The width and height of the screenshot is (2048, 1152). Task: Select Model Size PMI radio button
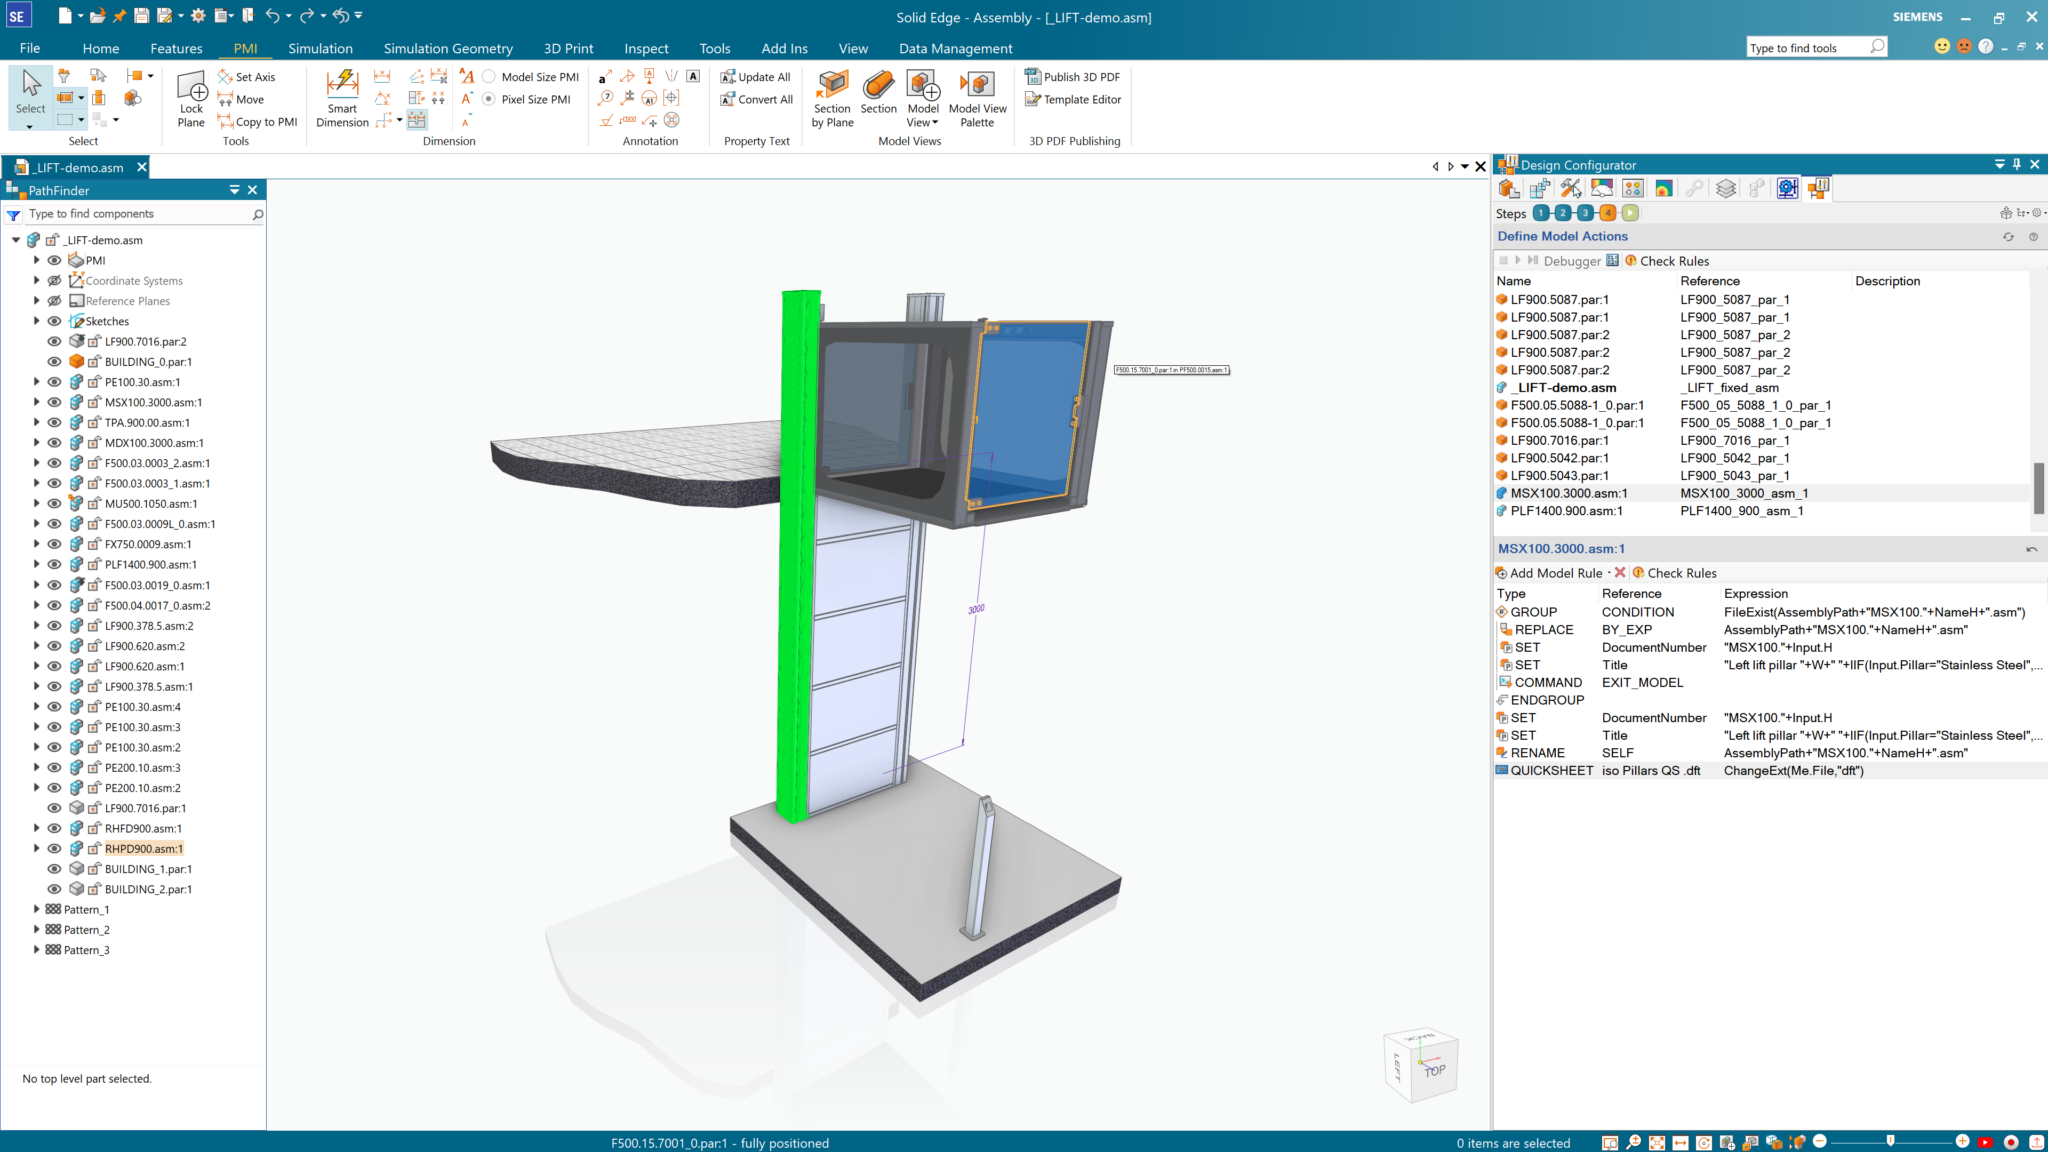pyautogui.click(x=489, y=77)
